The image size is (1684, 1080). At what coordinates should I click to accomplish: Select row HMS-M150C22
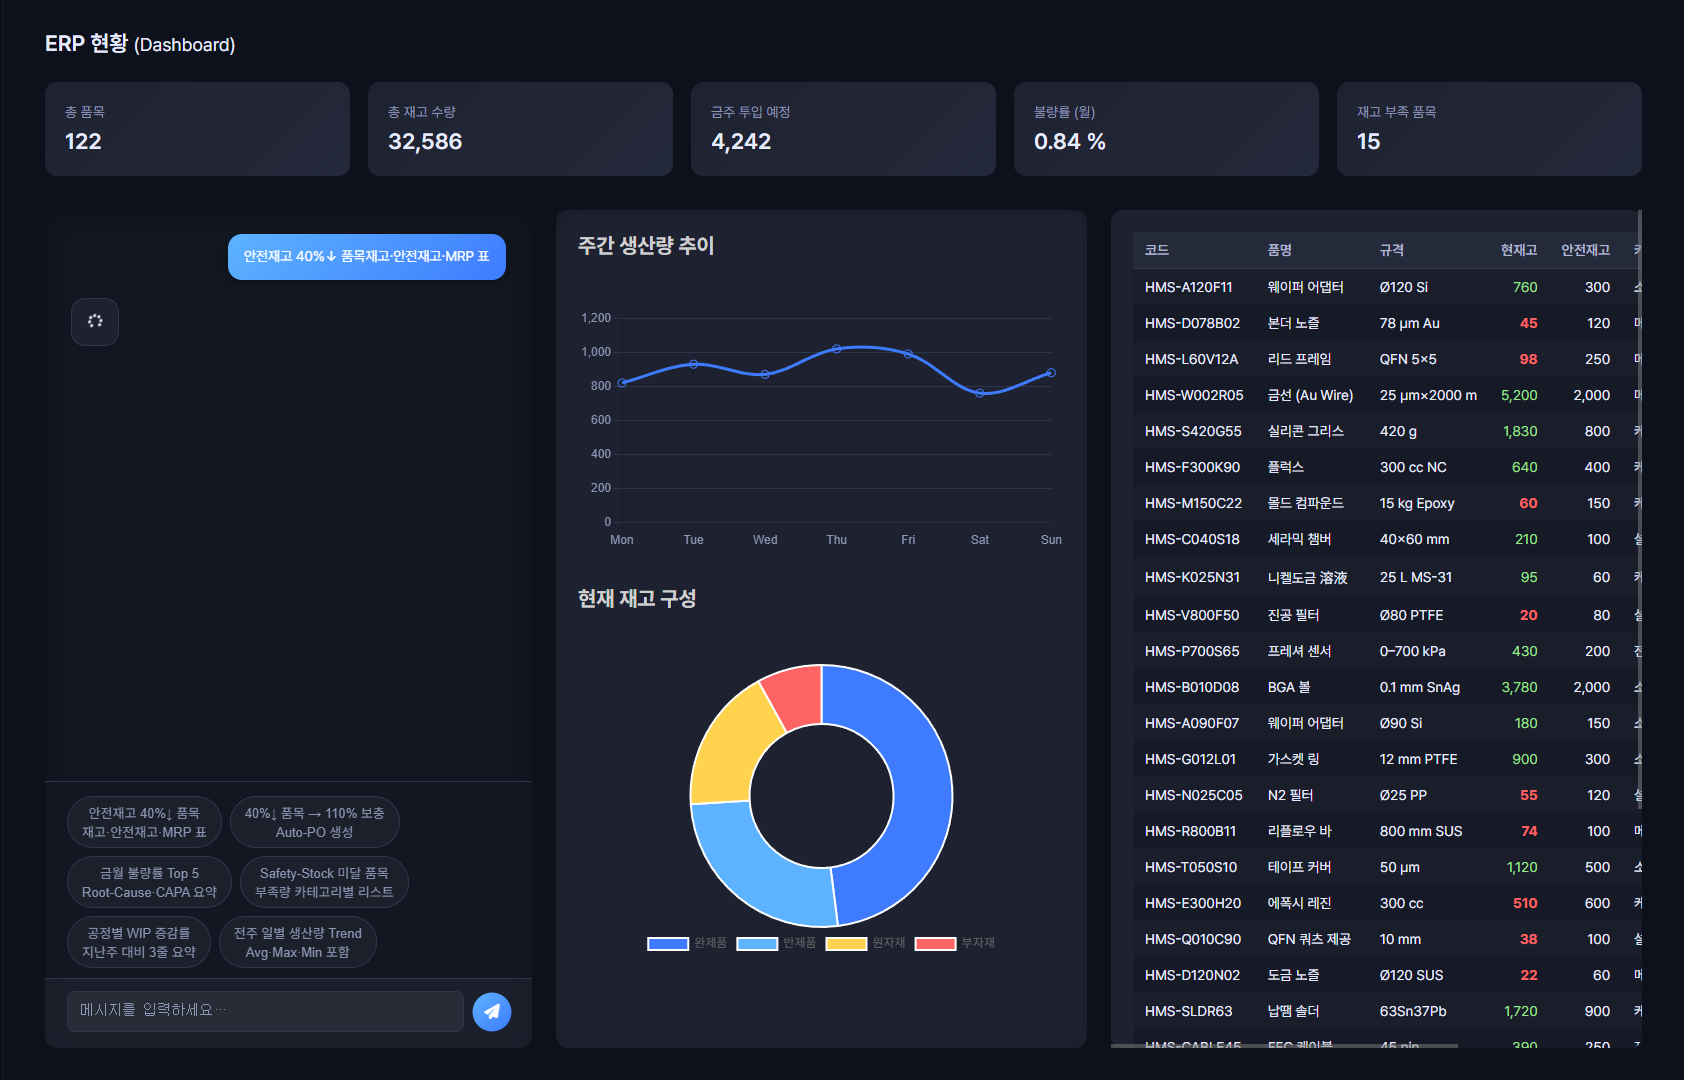(1386, 503)
